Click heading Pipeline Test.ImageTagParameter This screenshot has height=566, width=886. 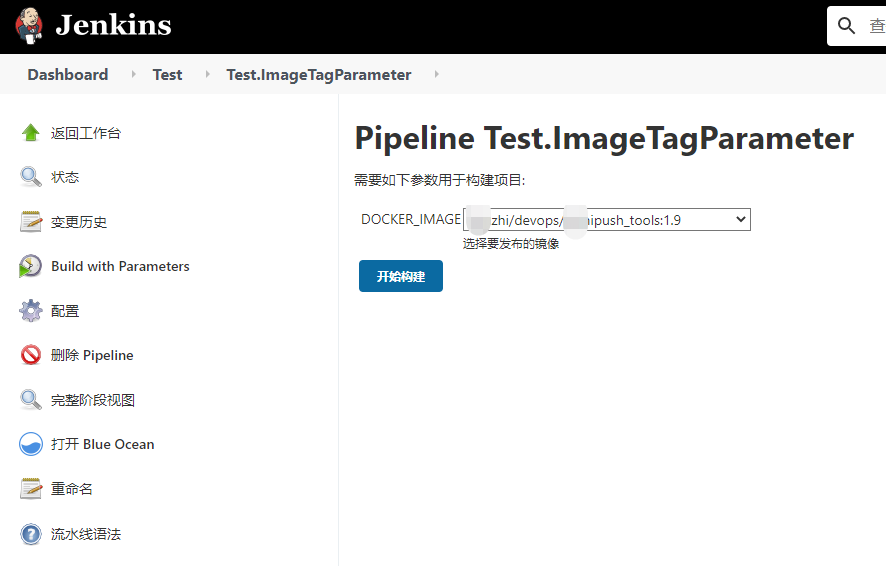[604, 138]
